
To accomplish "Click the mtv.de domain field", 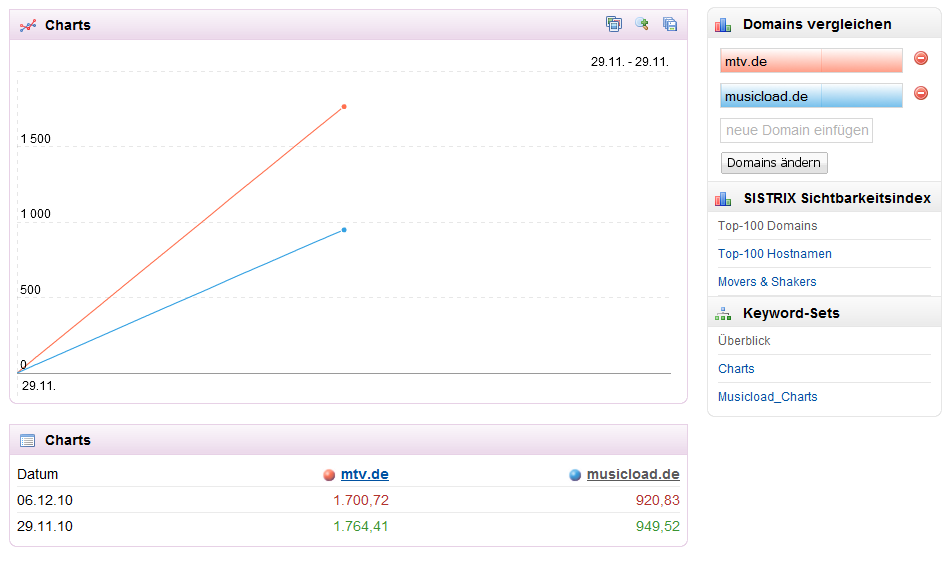I will coord(811,61).
